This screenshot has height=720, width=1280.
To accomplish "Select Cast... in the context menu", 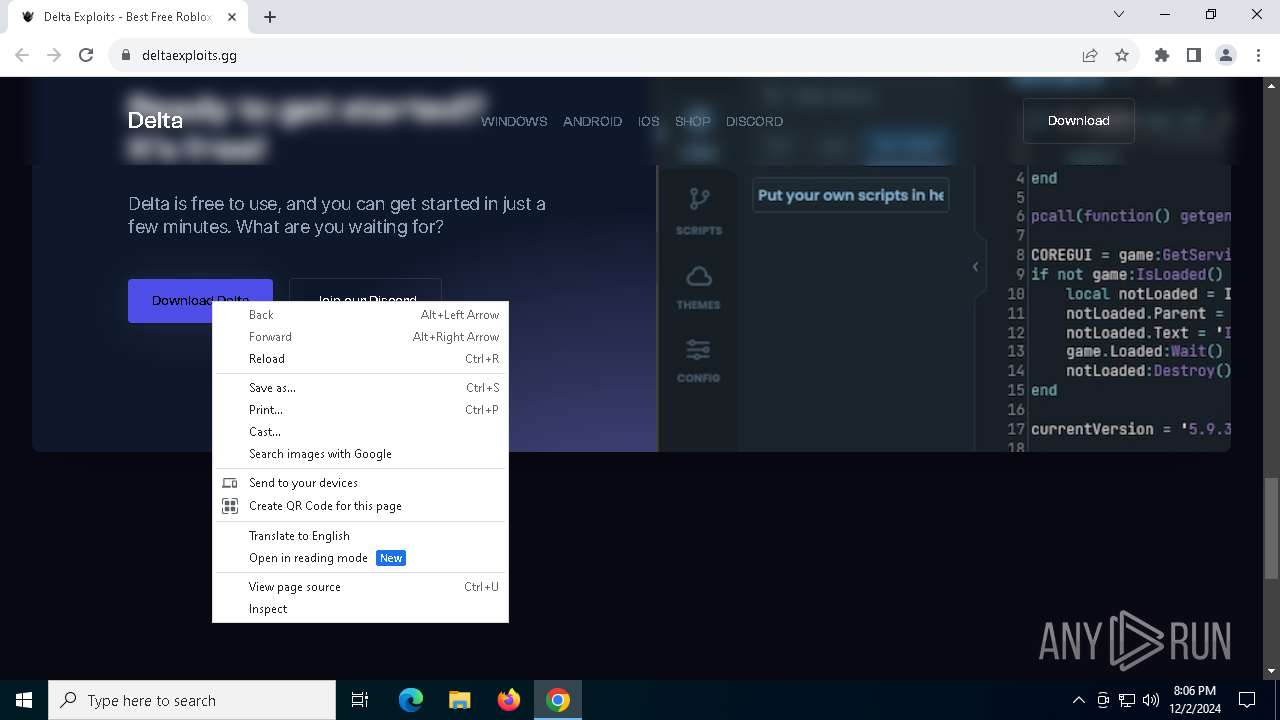I will (360, 432).
